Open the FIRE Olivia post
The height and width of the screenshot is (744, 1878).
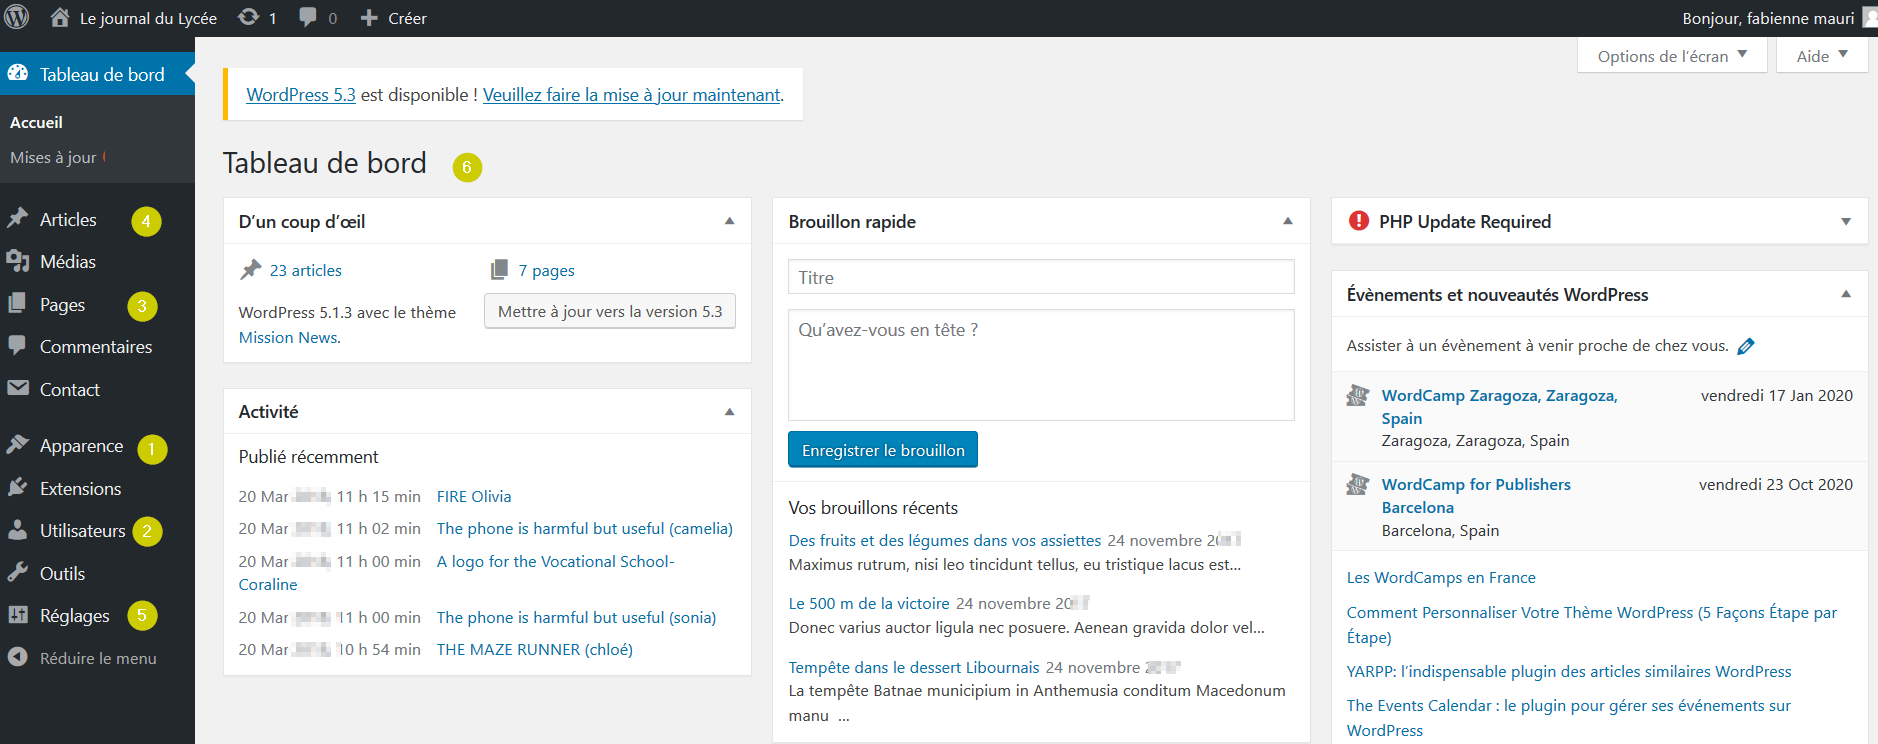(x=474, y=496)
